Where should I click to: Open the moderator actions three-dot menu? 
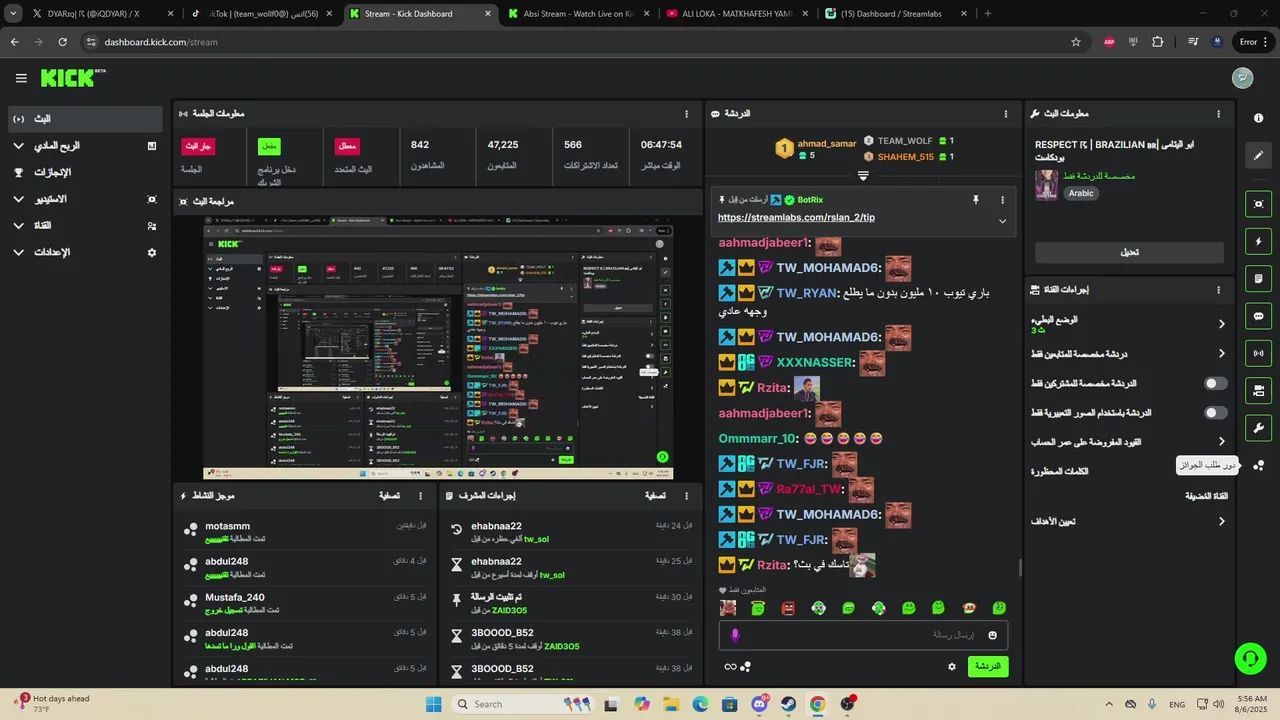coord(686,495)
